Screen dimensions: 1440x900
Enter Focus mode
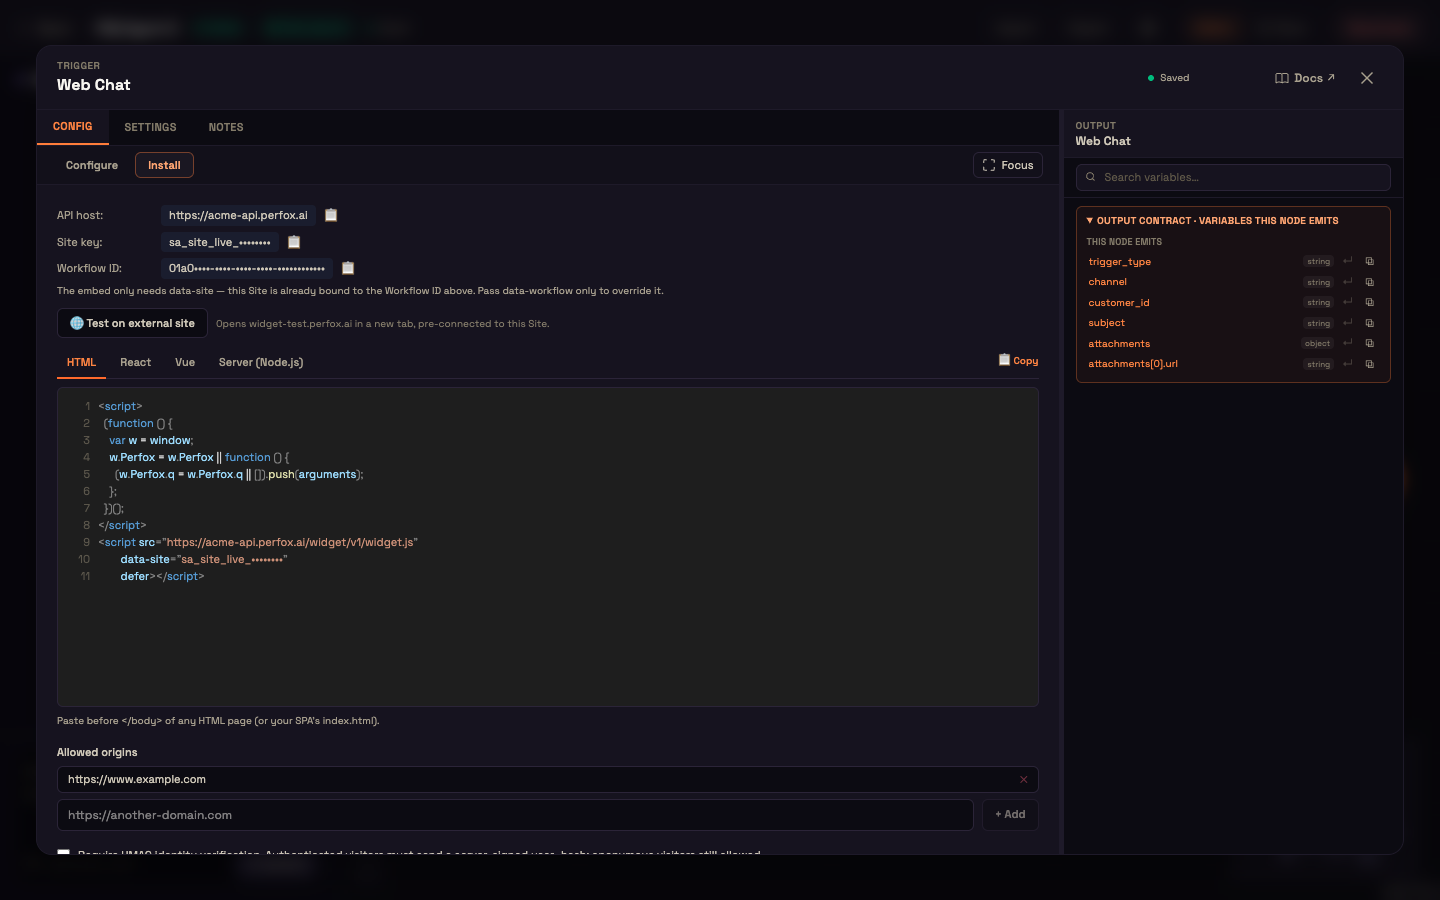pyautogui.click(x=1008, y=165)
